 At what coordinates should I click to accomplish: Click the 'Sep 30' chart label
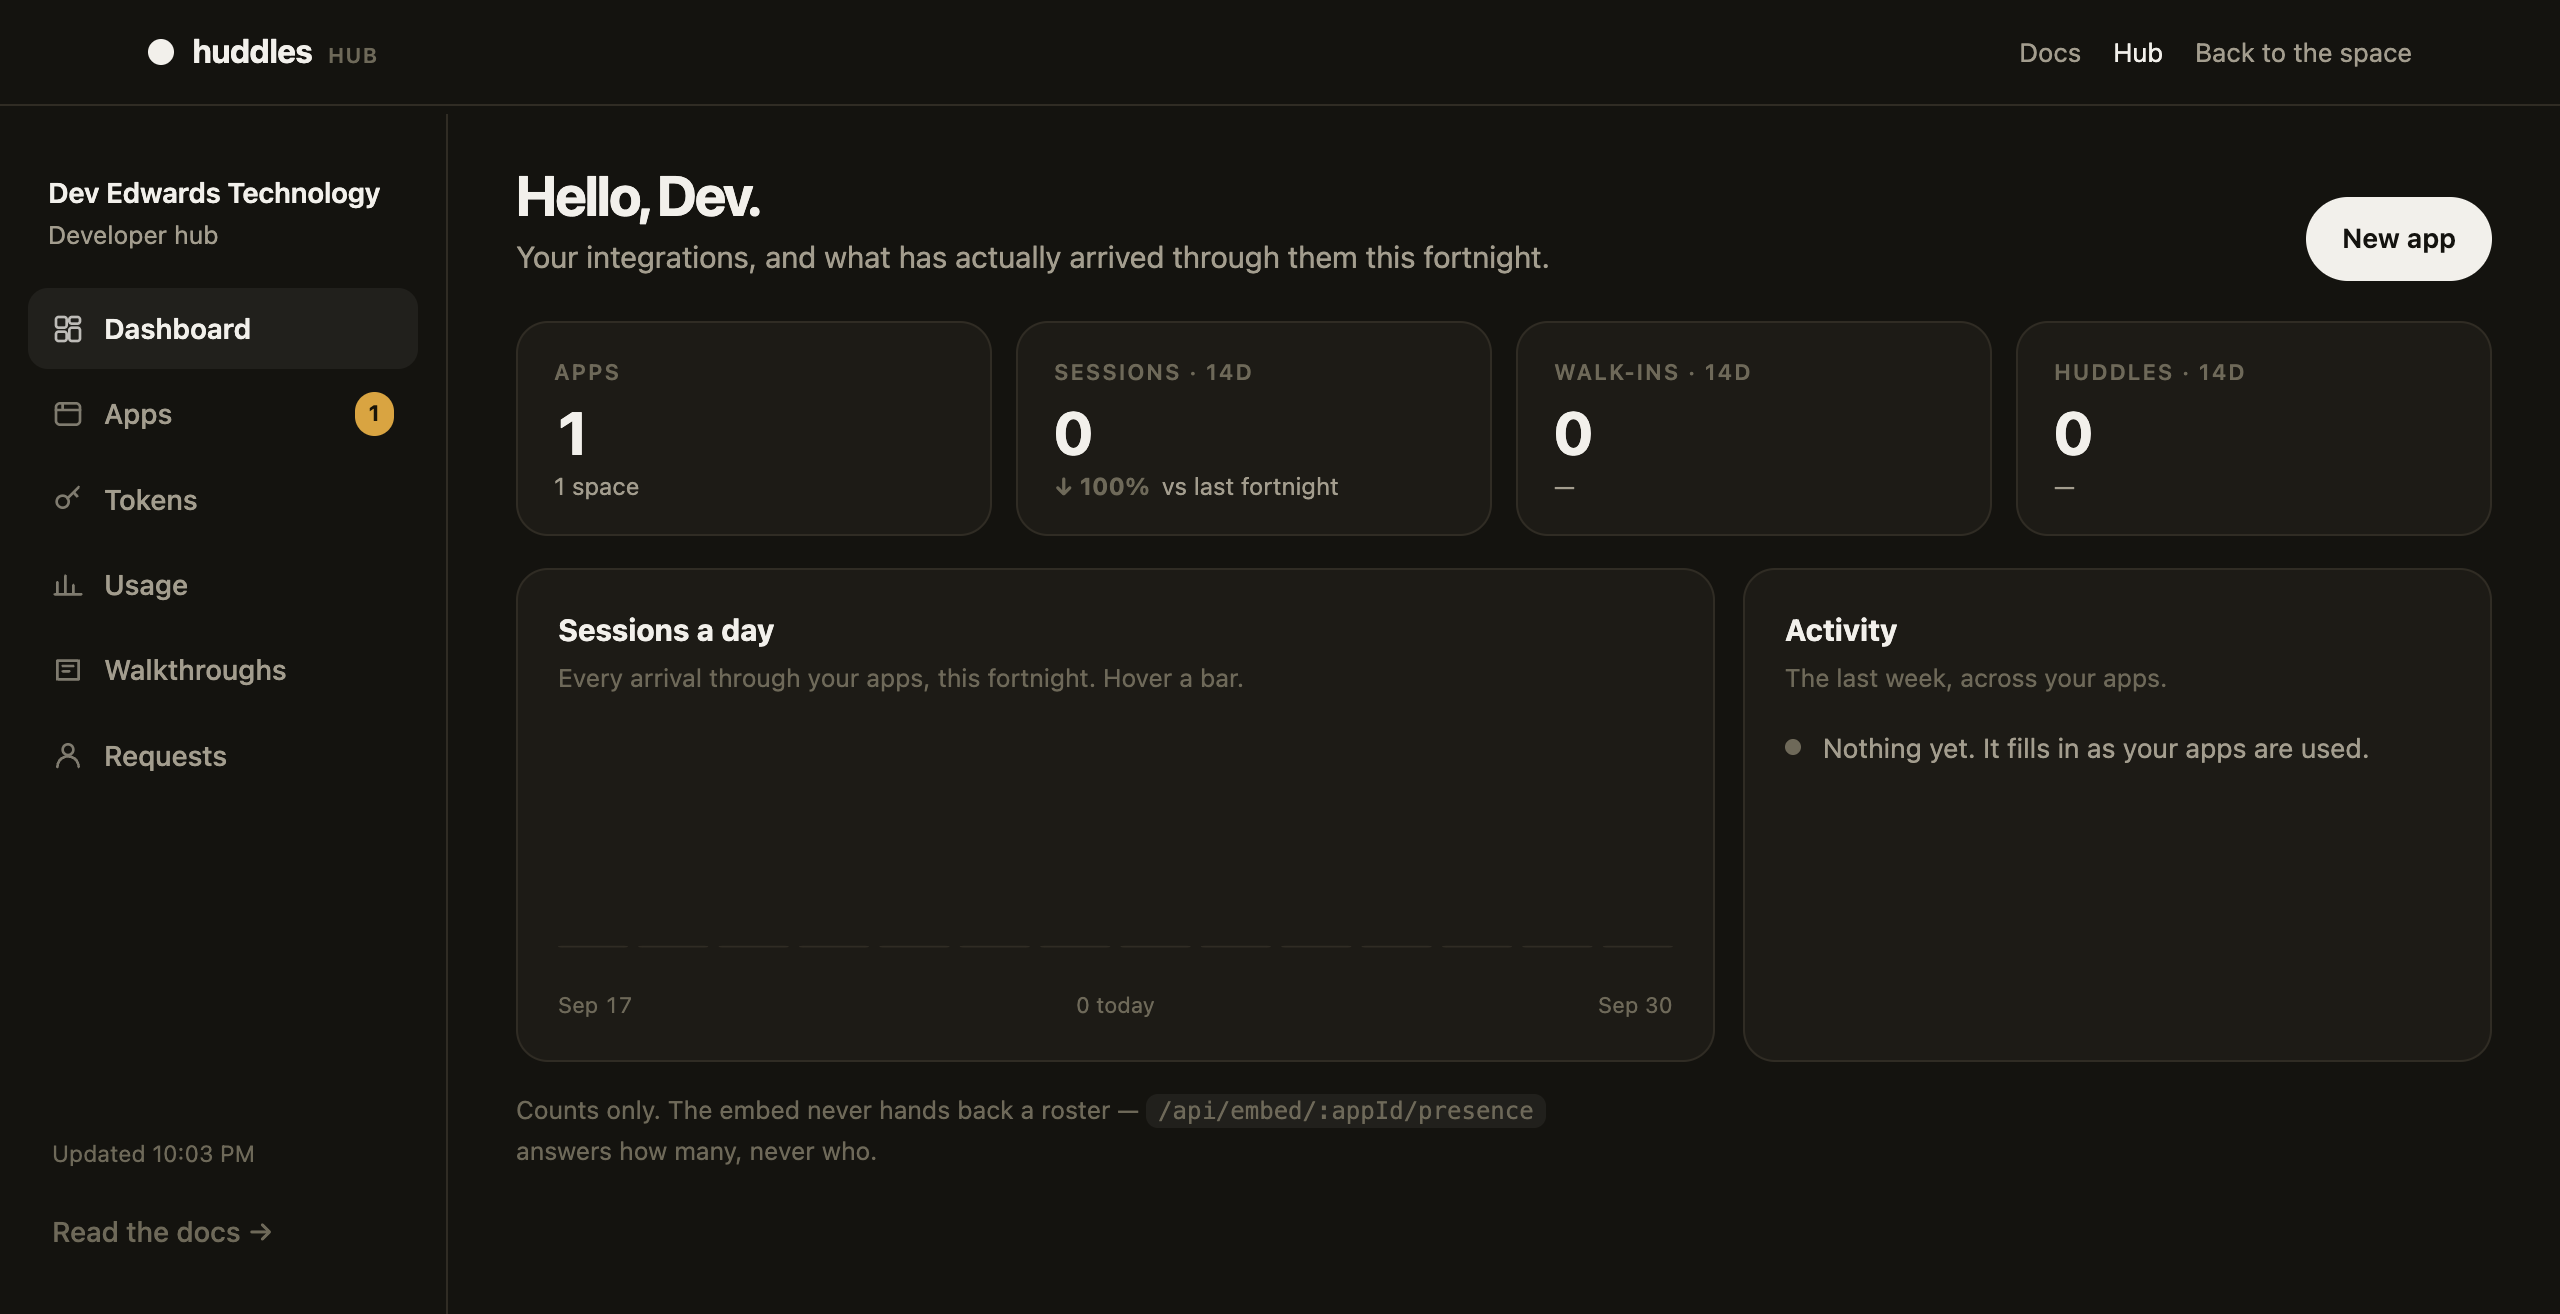[x=1635, y=1005]
